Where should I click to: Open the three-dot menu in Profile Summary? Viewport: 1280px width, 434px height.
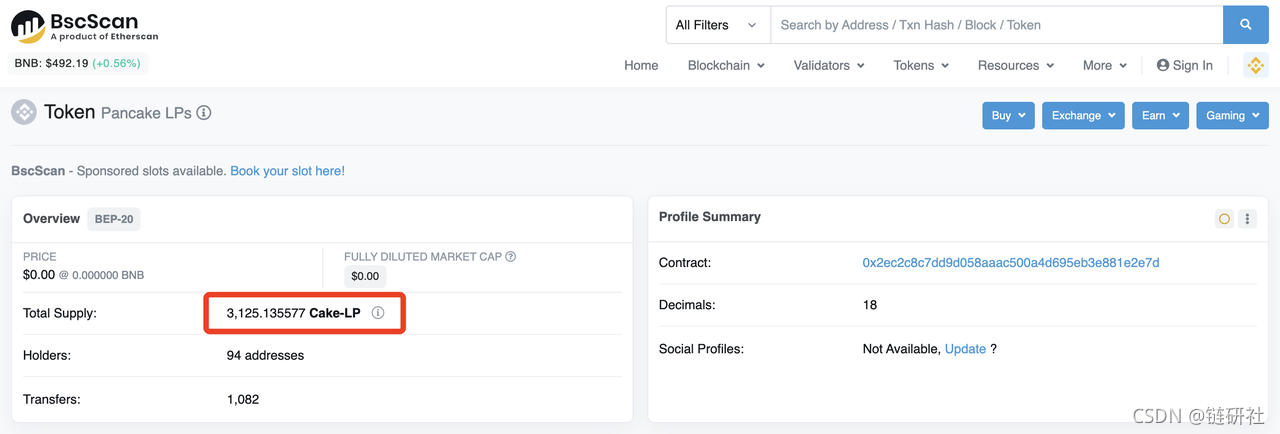(1247, 218)
